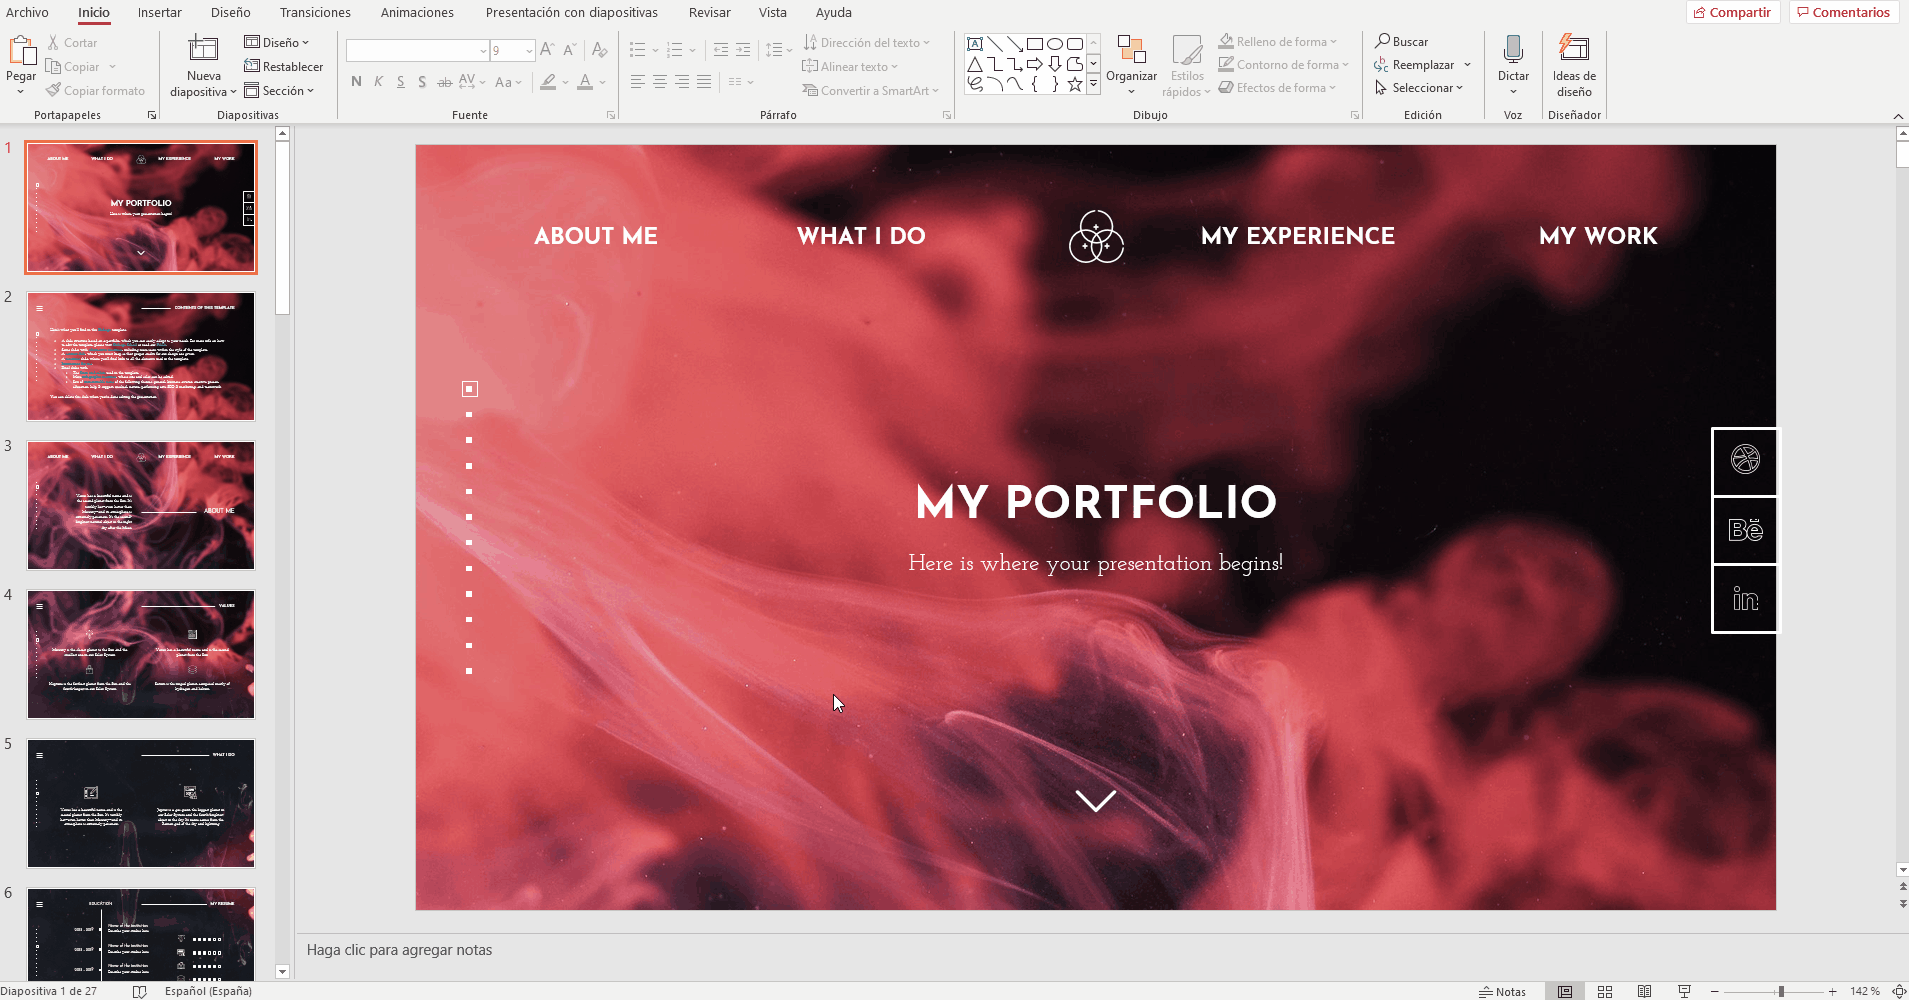Viewport: 1909px width, 1000px height.
Task: Click fit slide to window icon
Action: pos(1899,991)
